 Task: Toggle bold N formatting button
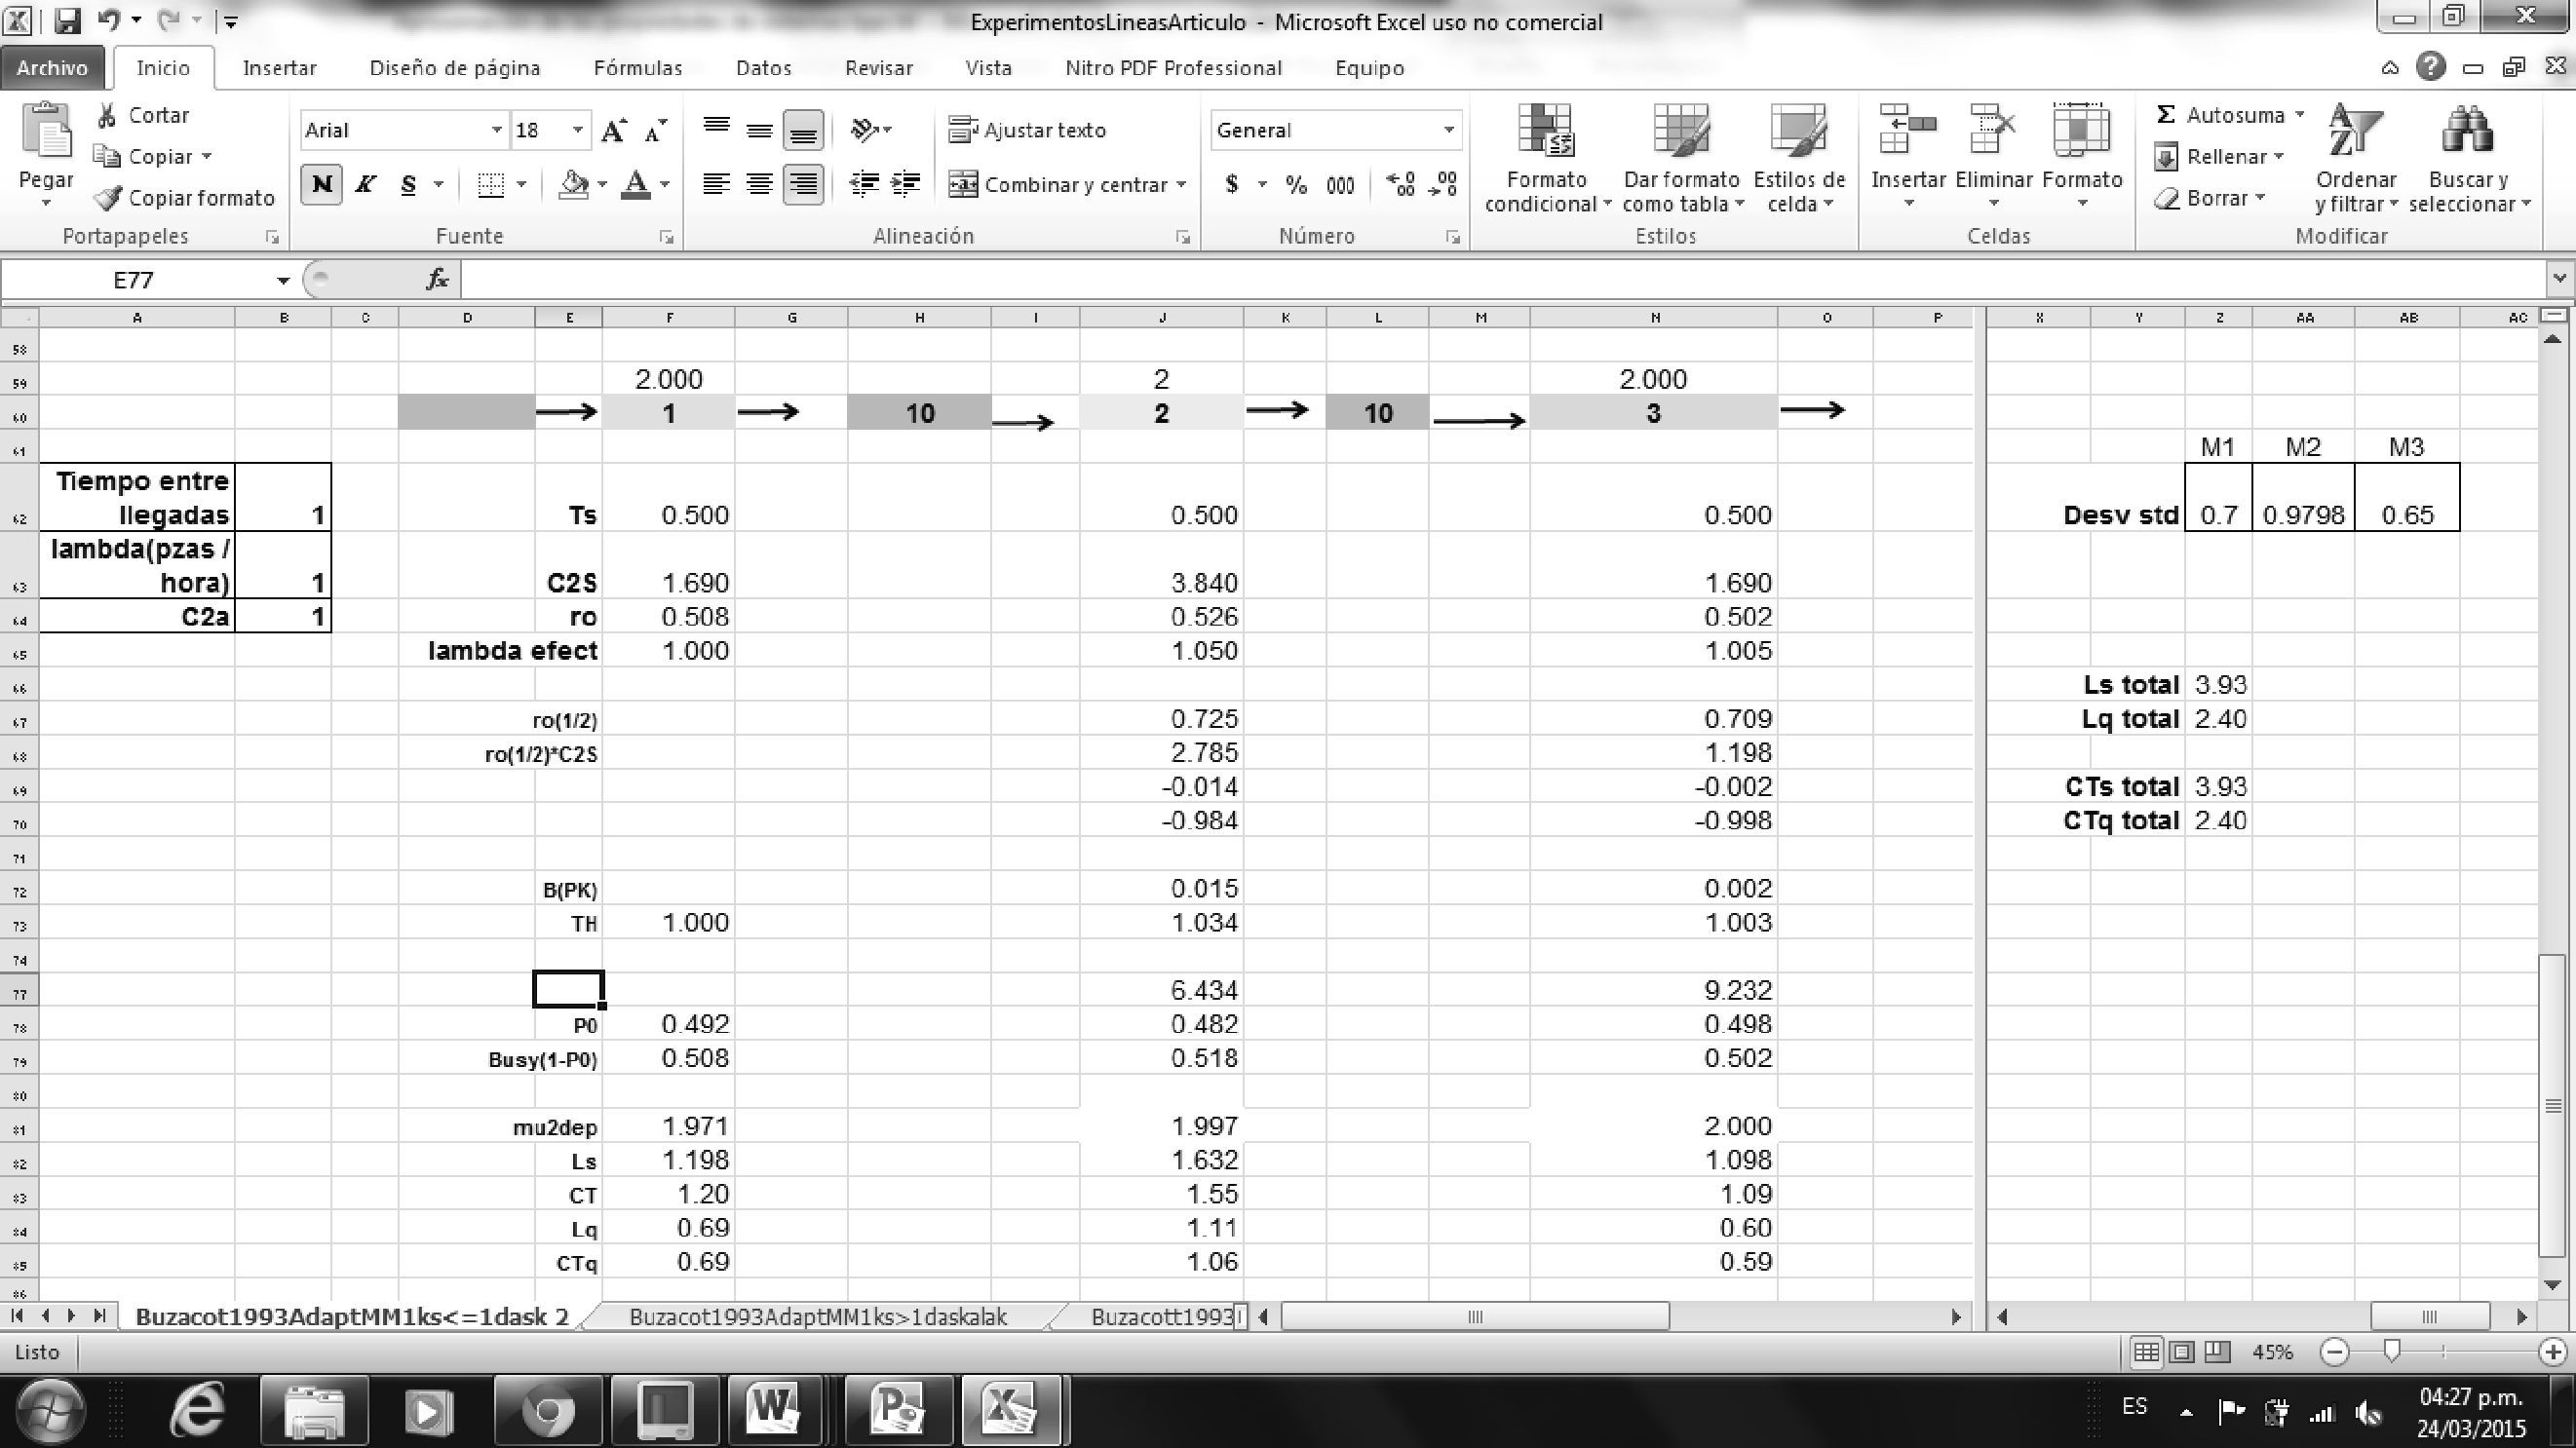point(321,184)
